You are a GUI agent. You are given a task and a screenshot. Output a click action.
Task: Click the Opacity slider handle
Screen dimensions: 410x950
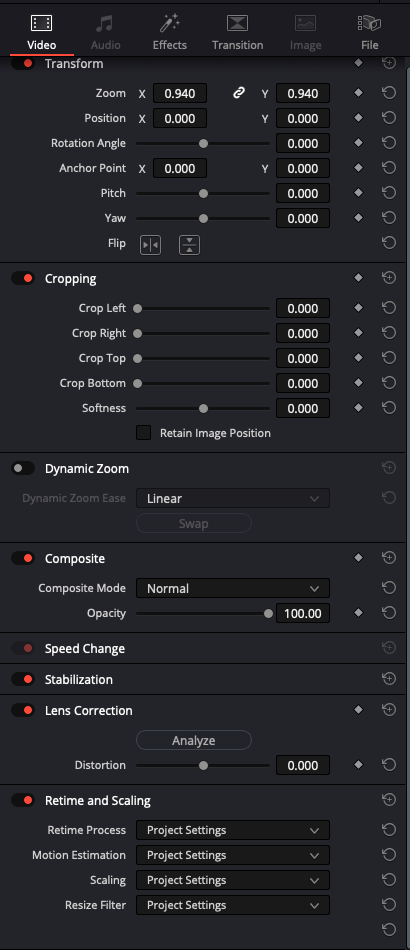point(268,613)
